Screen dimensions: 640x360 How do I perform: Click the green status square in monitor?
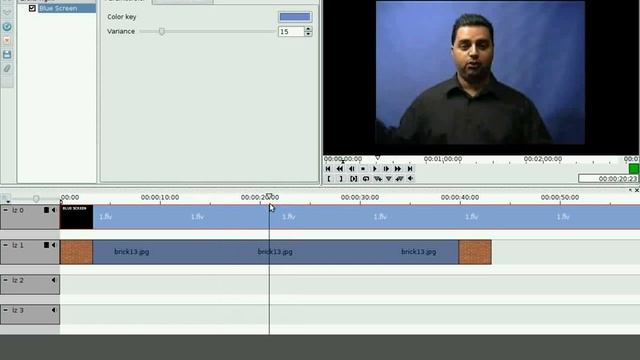(x=633, y=169)
